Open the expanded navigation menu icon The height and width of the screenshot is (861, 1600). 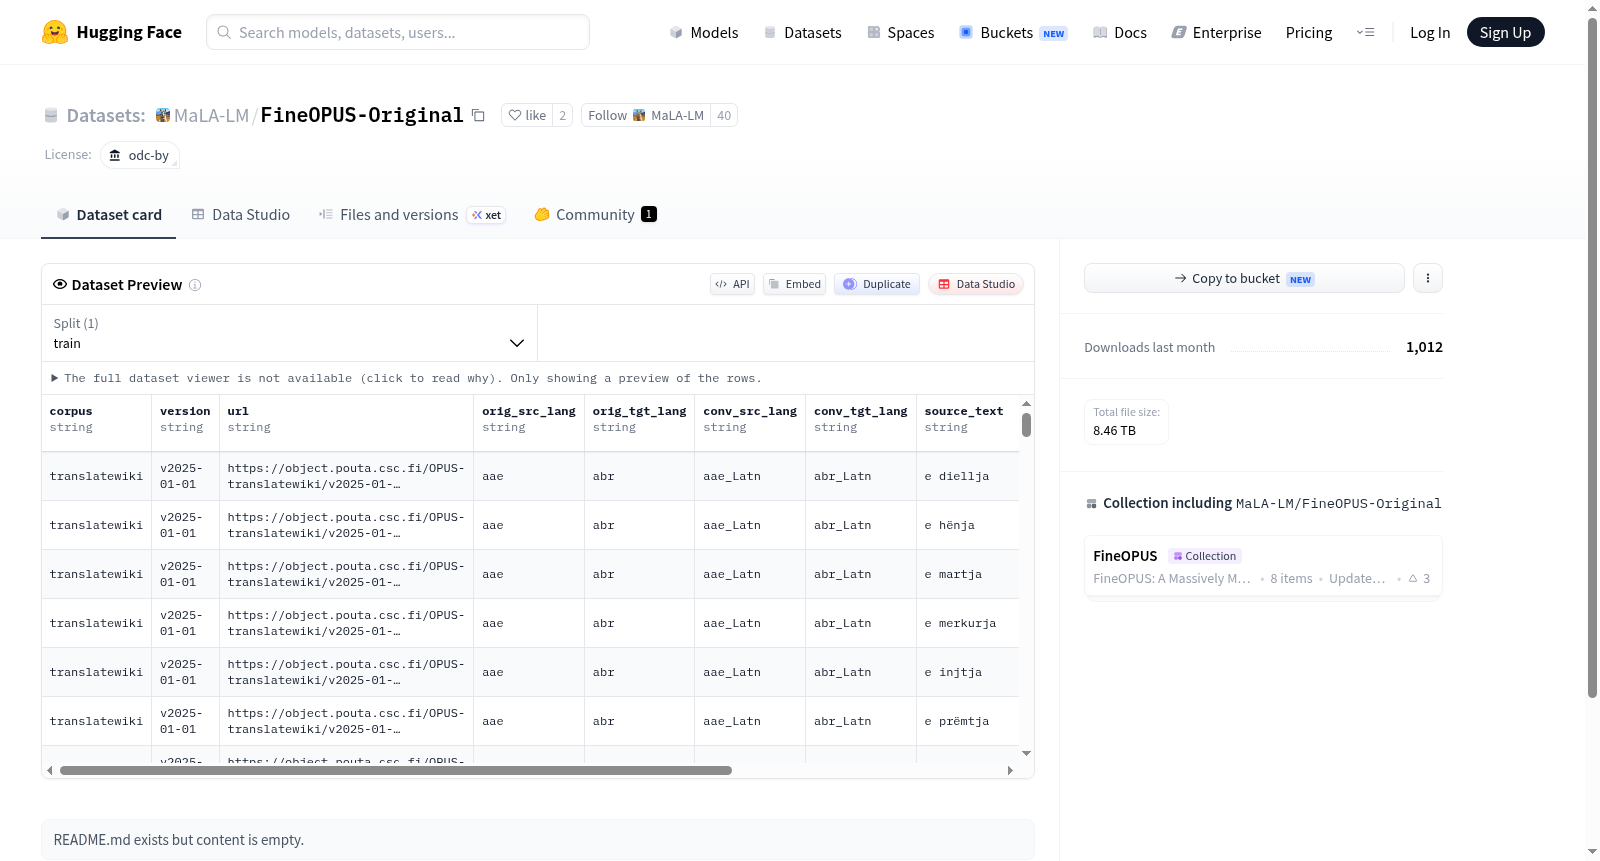click(1365, 33)
